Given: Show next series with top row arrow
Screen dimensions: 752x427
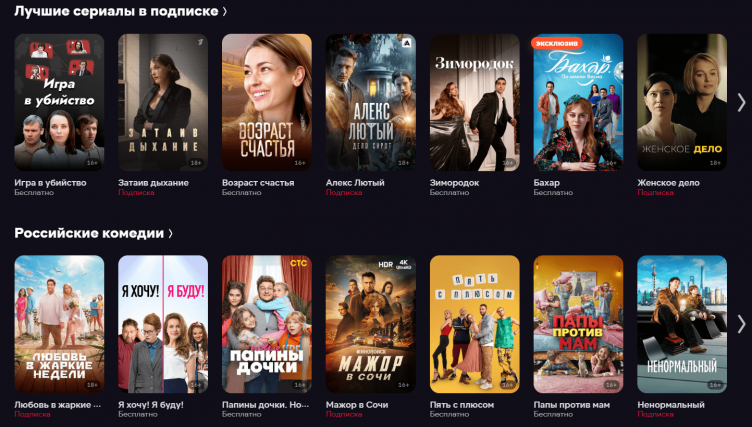Looking at the screenshot, I should tap(741, 102).
